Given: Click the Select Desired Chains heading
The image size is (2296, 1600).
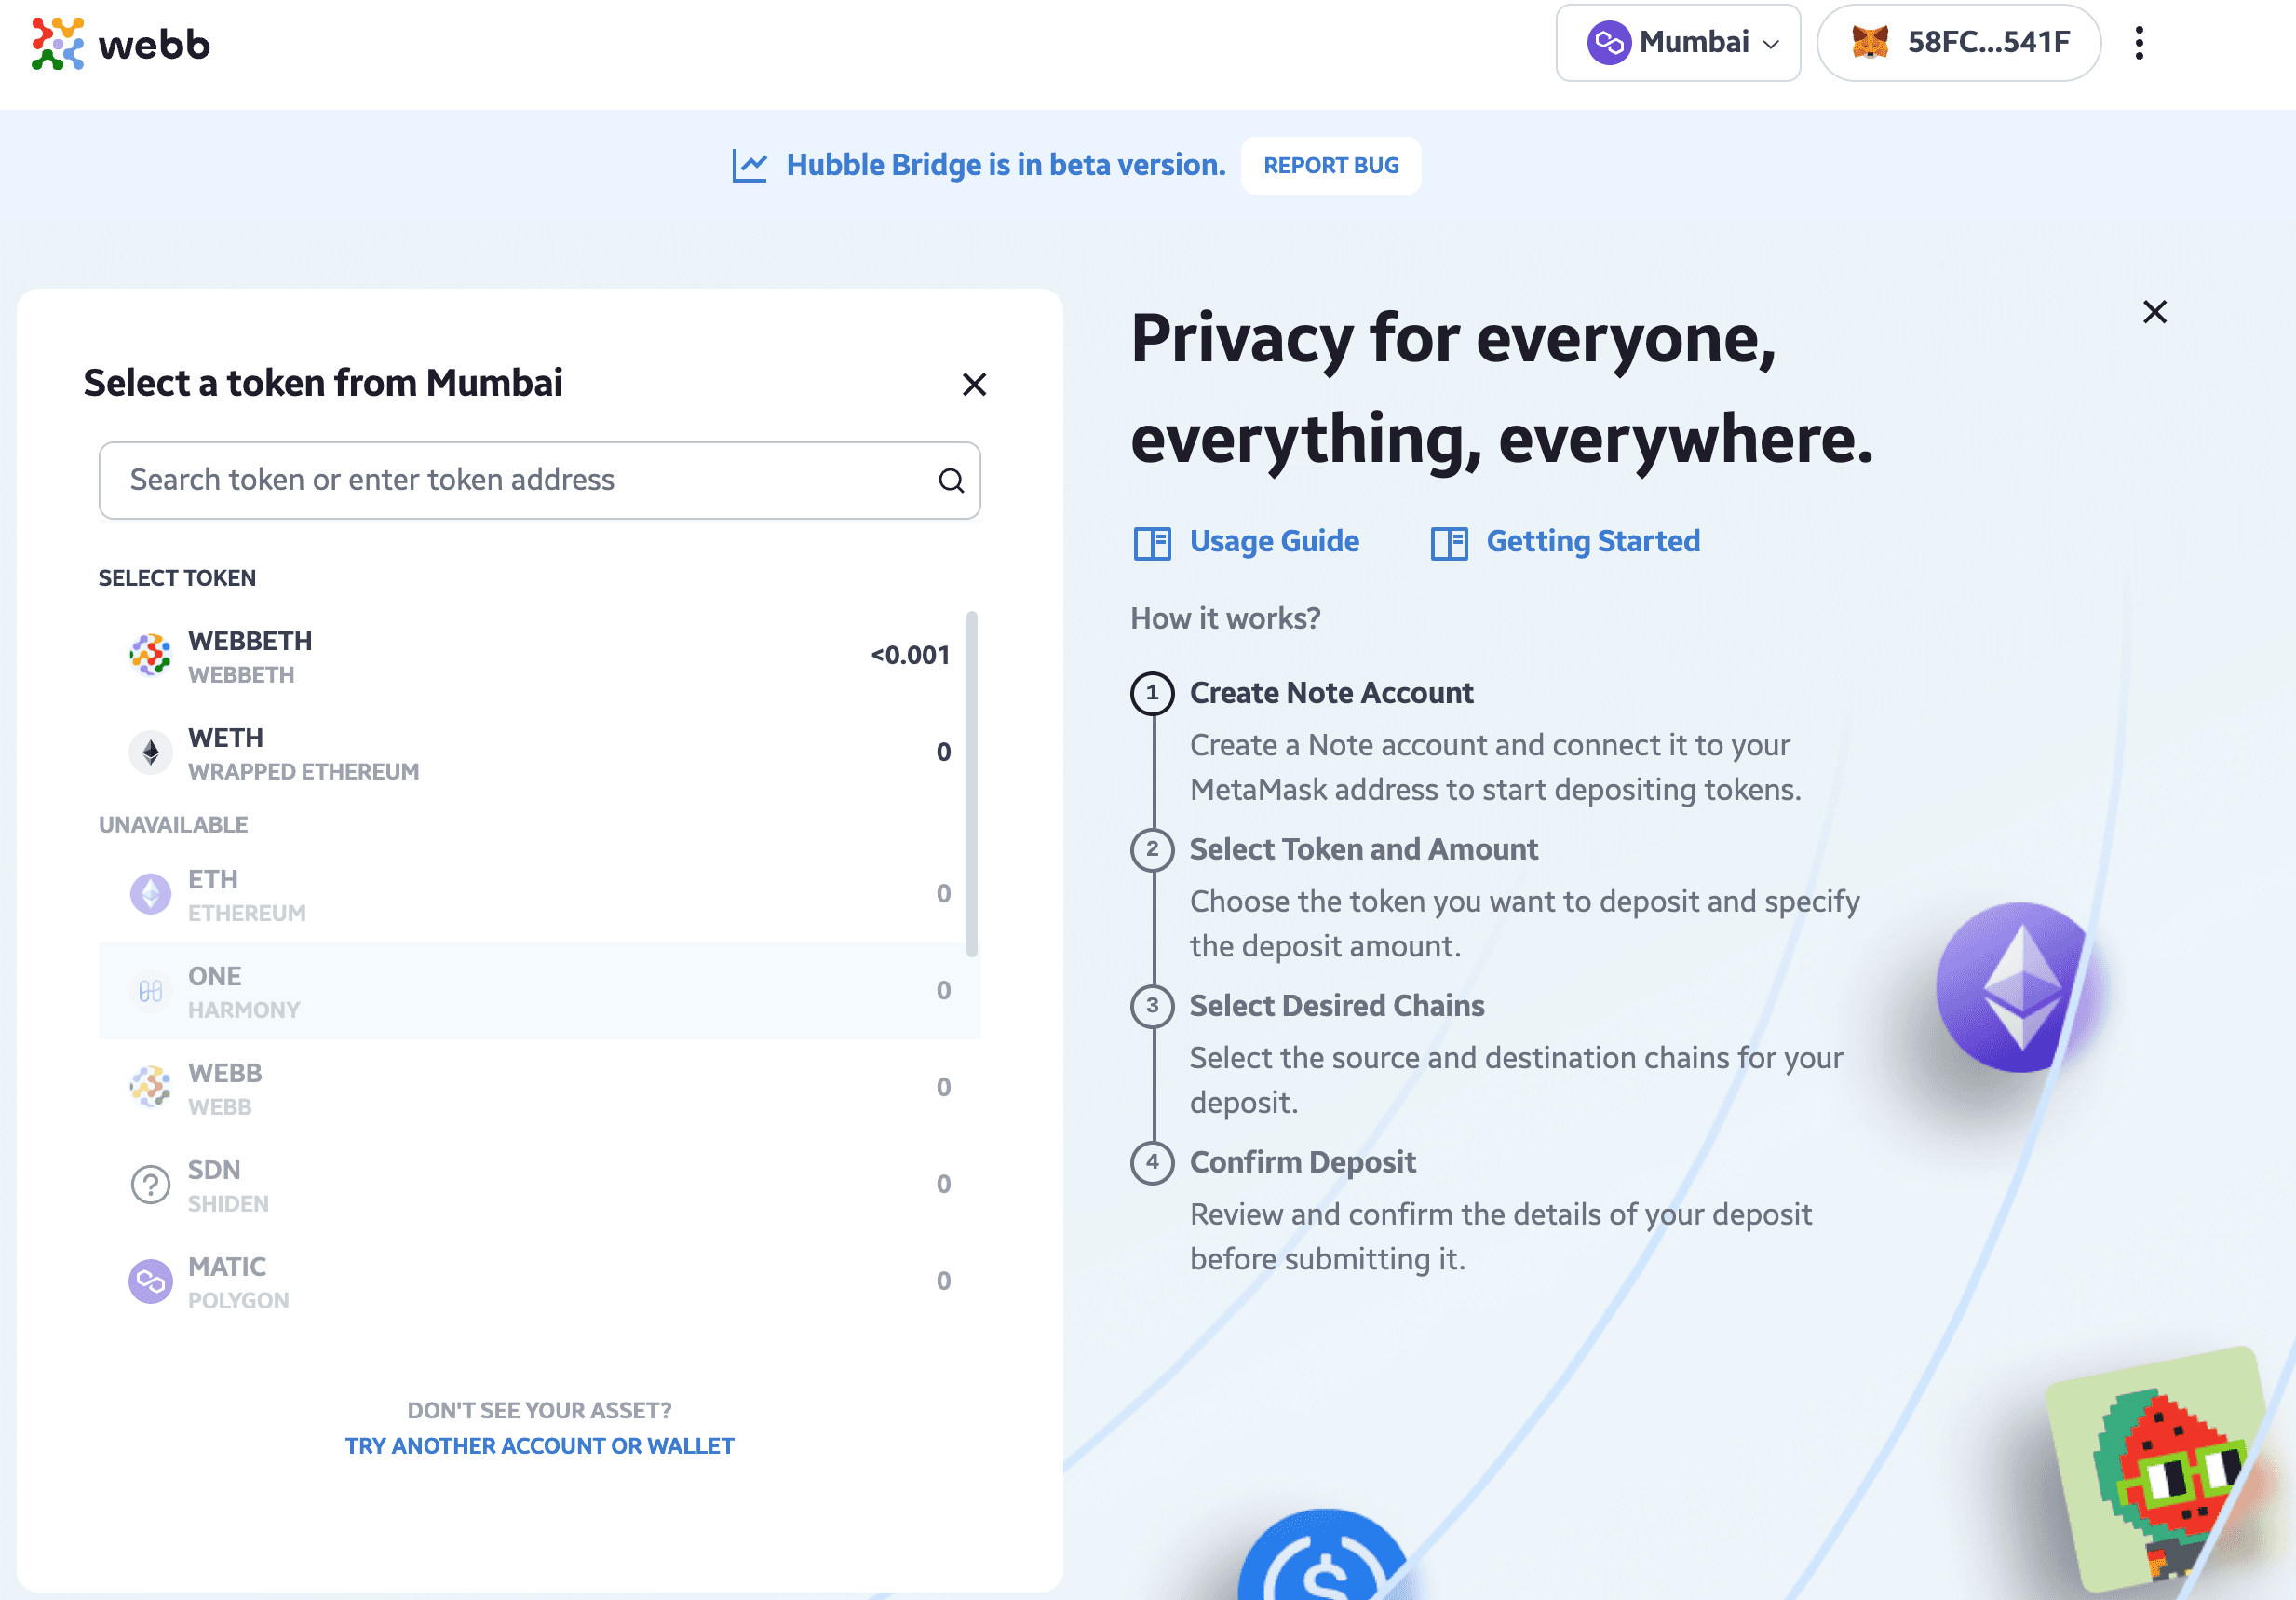Looking at the screenshot, I should coord(1336,1005).
